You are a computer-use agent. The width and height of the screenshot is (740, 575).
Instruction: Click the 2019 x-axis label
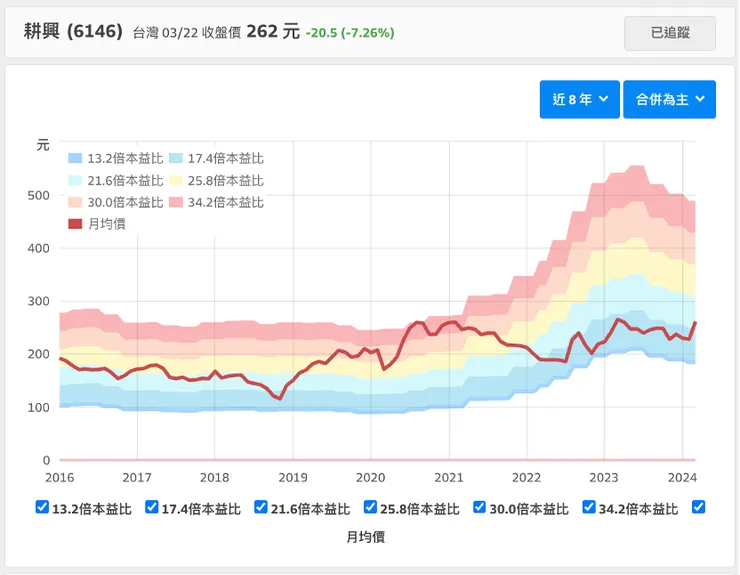click(293, 478)
